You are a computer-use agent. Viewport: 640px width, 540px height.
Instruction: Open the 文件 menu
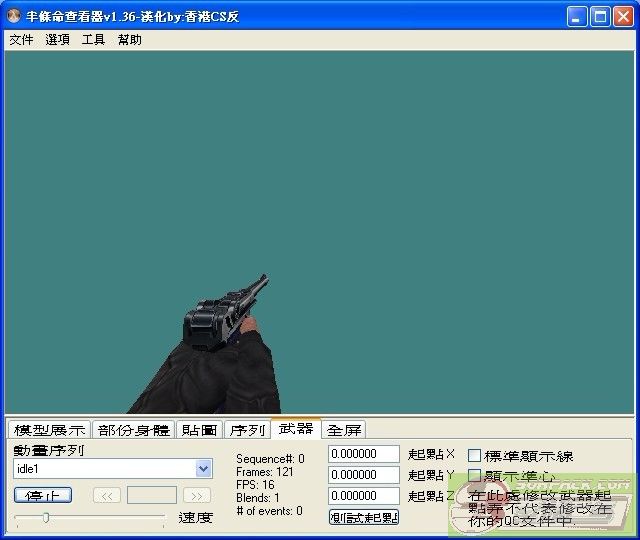pos(21,40)
